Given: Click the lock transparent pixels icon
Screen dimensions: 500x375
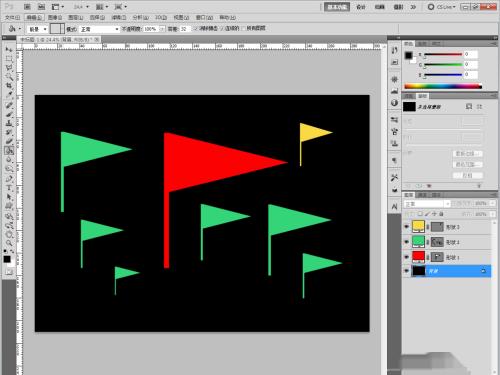Looking at the screenshot, I should (x=420, y=214).
